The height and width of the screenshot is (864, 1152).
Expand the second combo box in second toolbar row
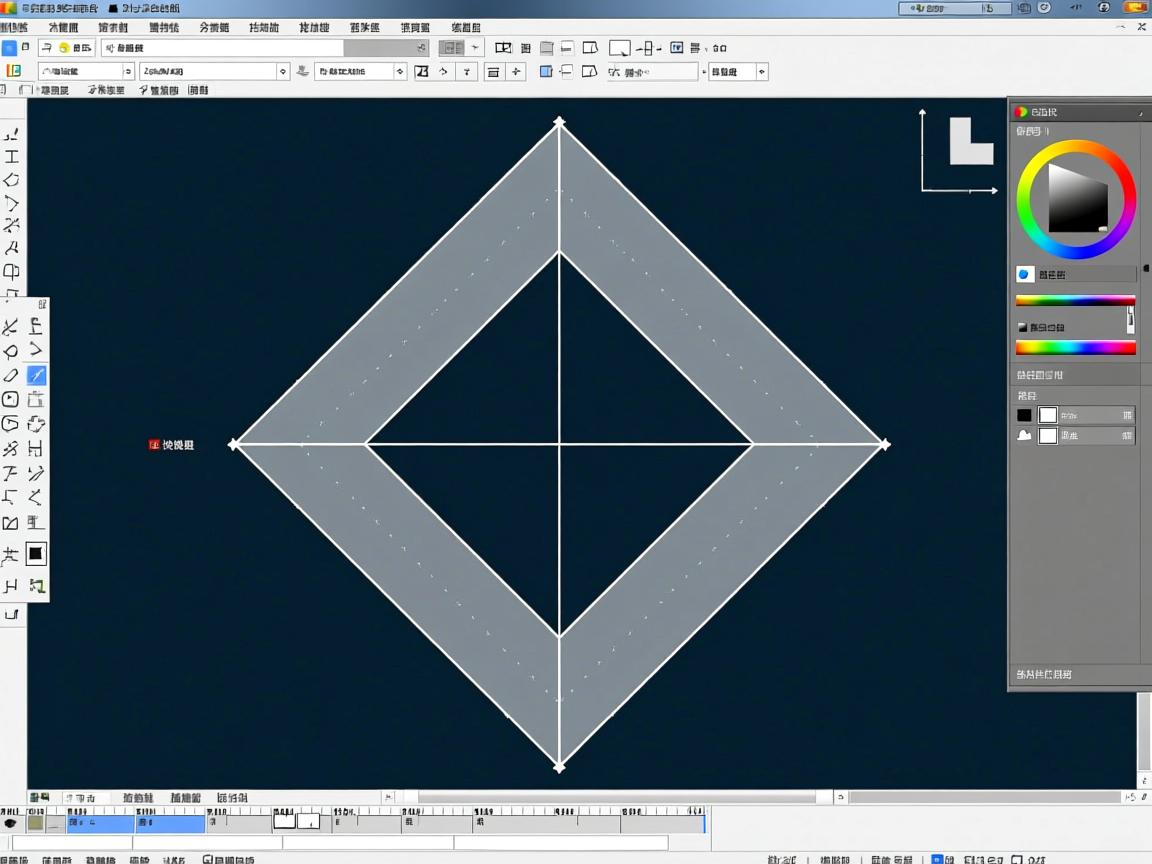point(214,72)
